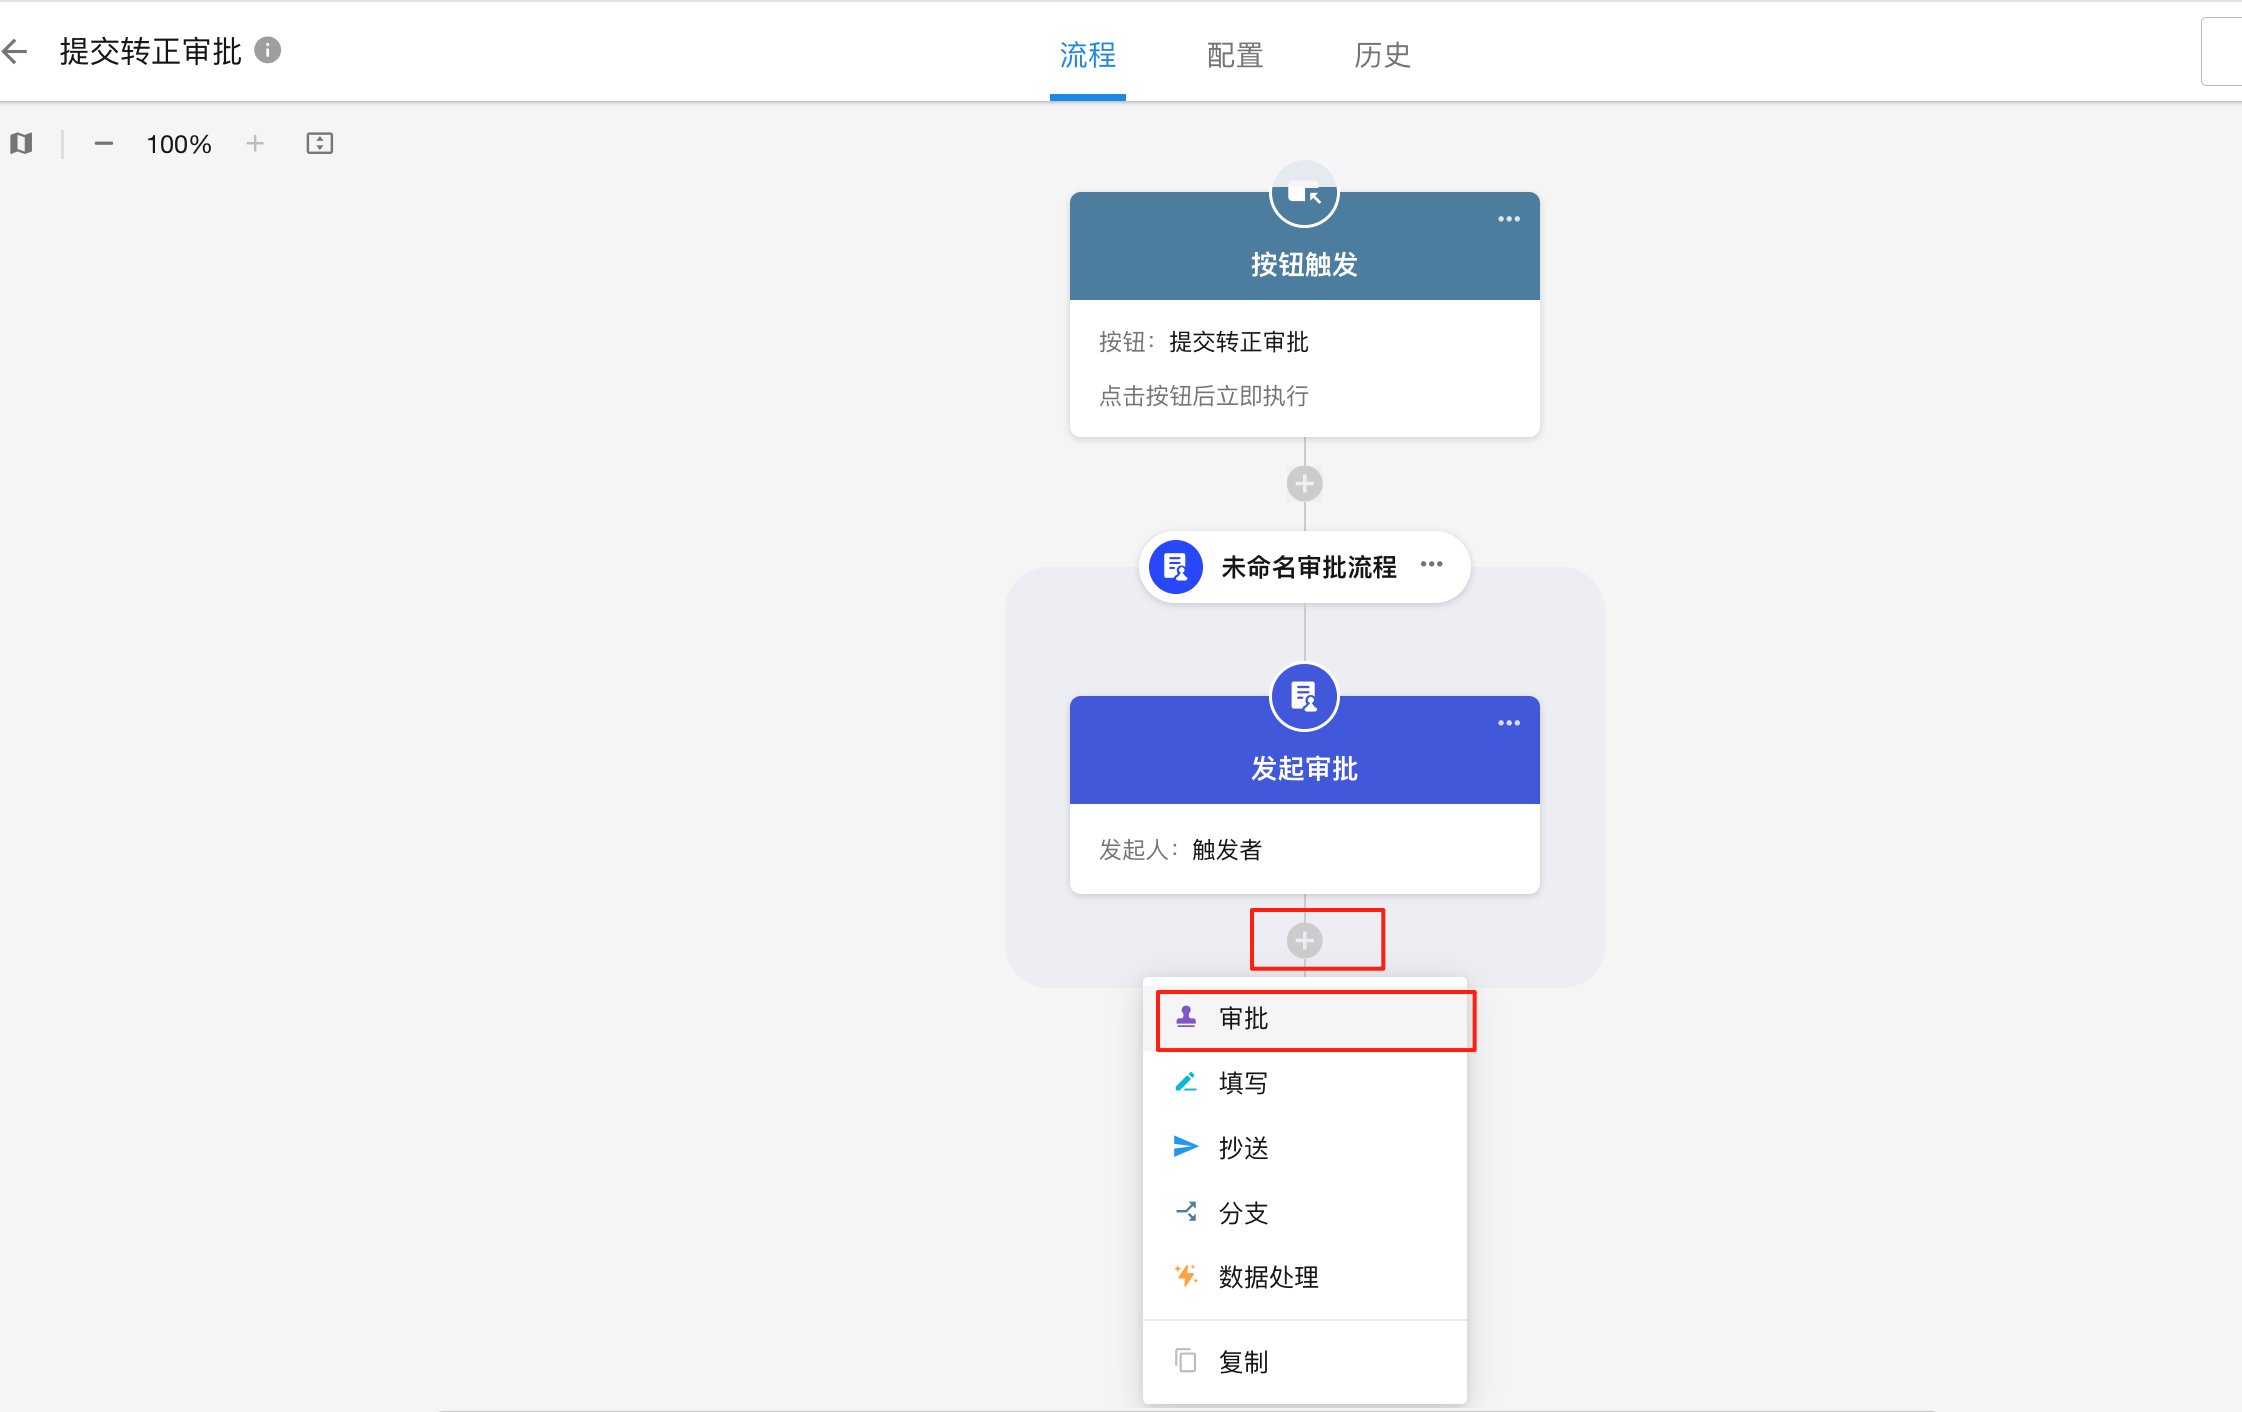Zoom out with the minus button
Screen dimensions: 2242x1412
pyautogui.click(x=103, y=144)
